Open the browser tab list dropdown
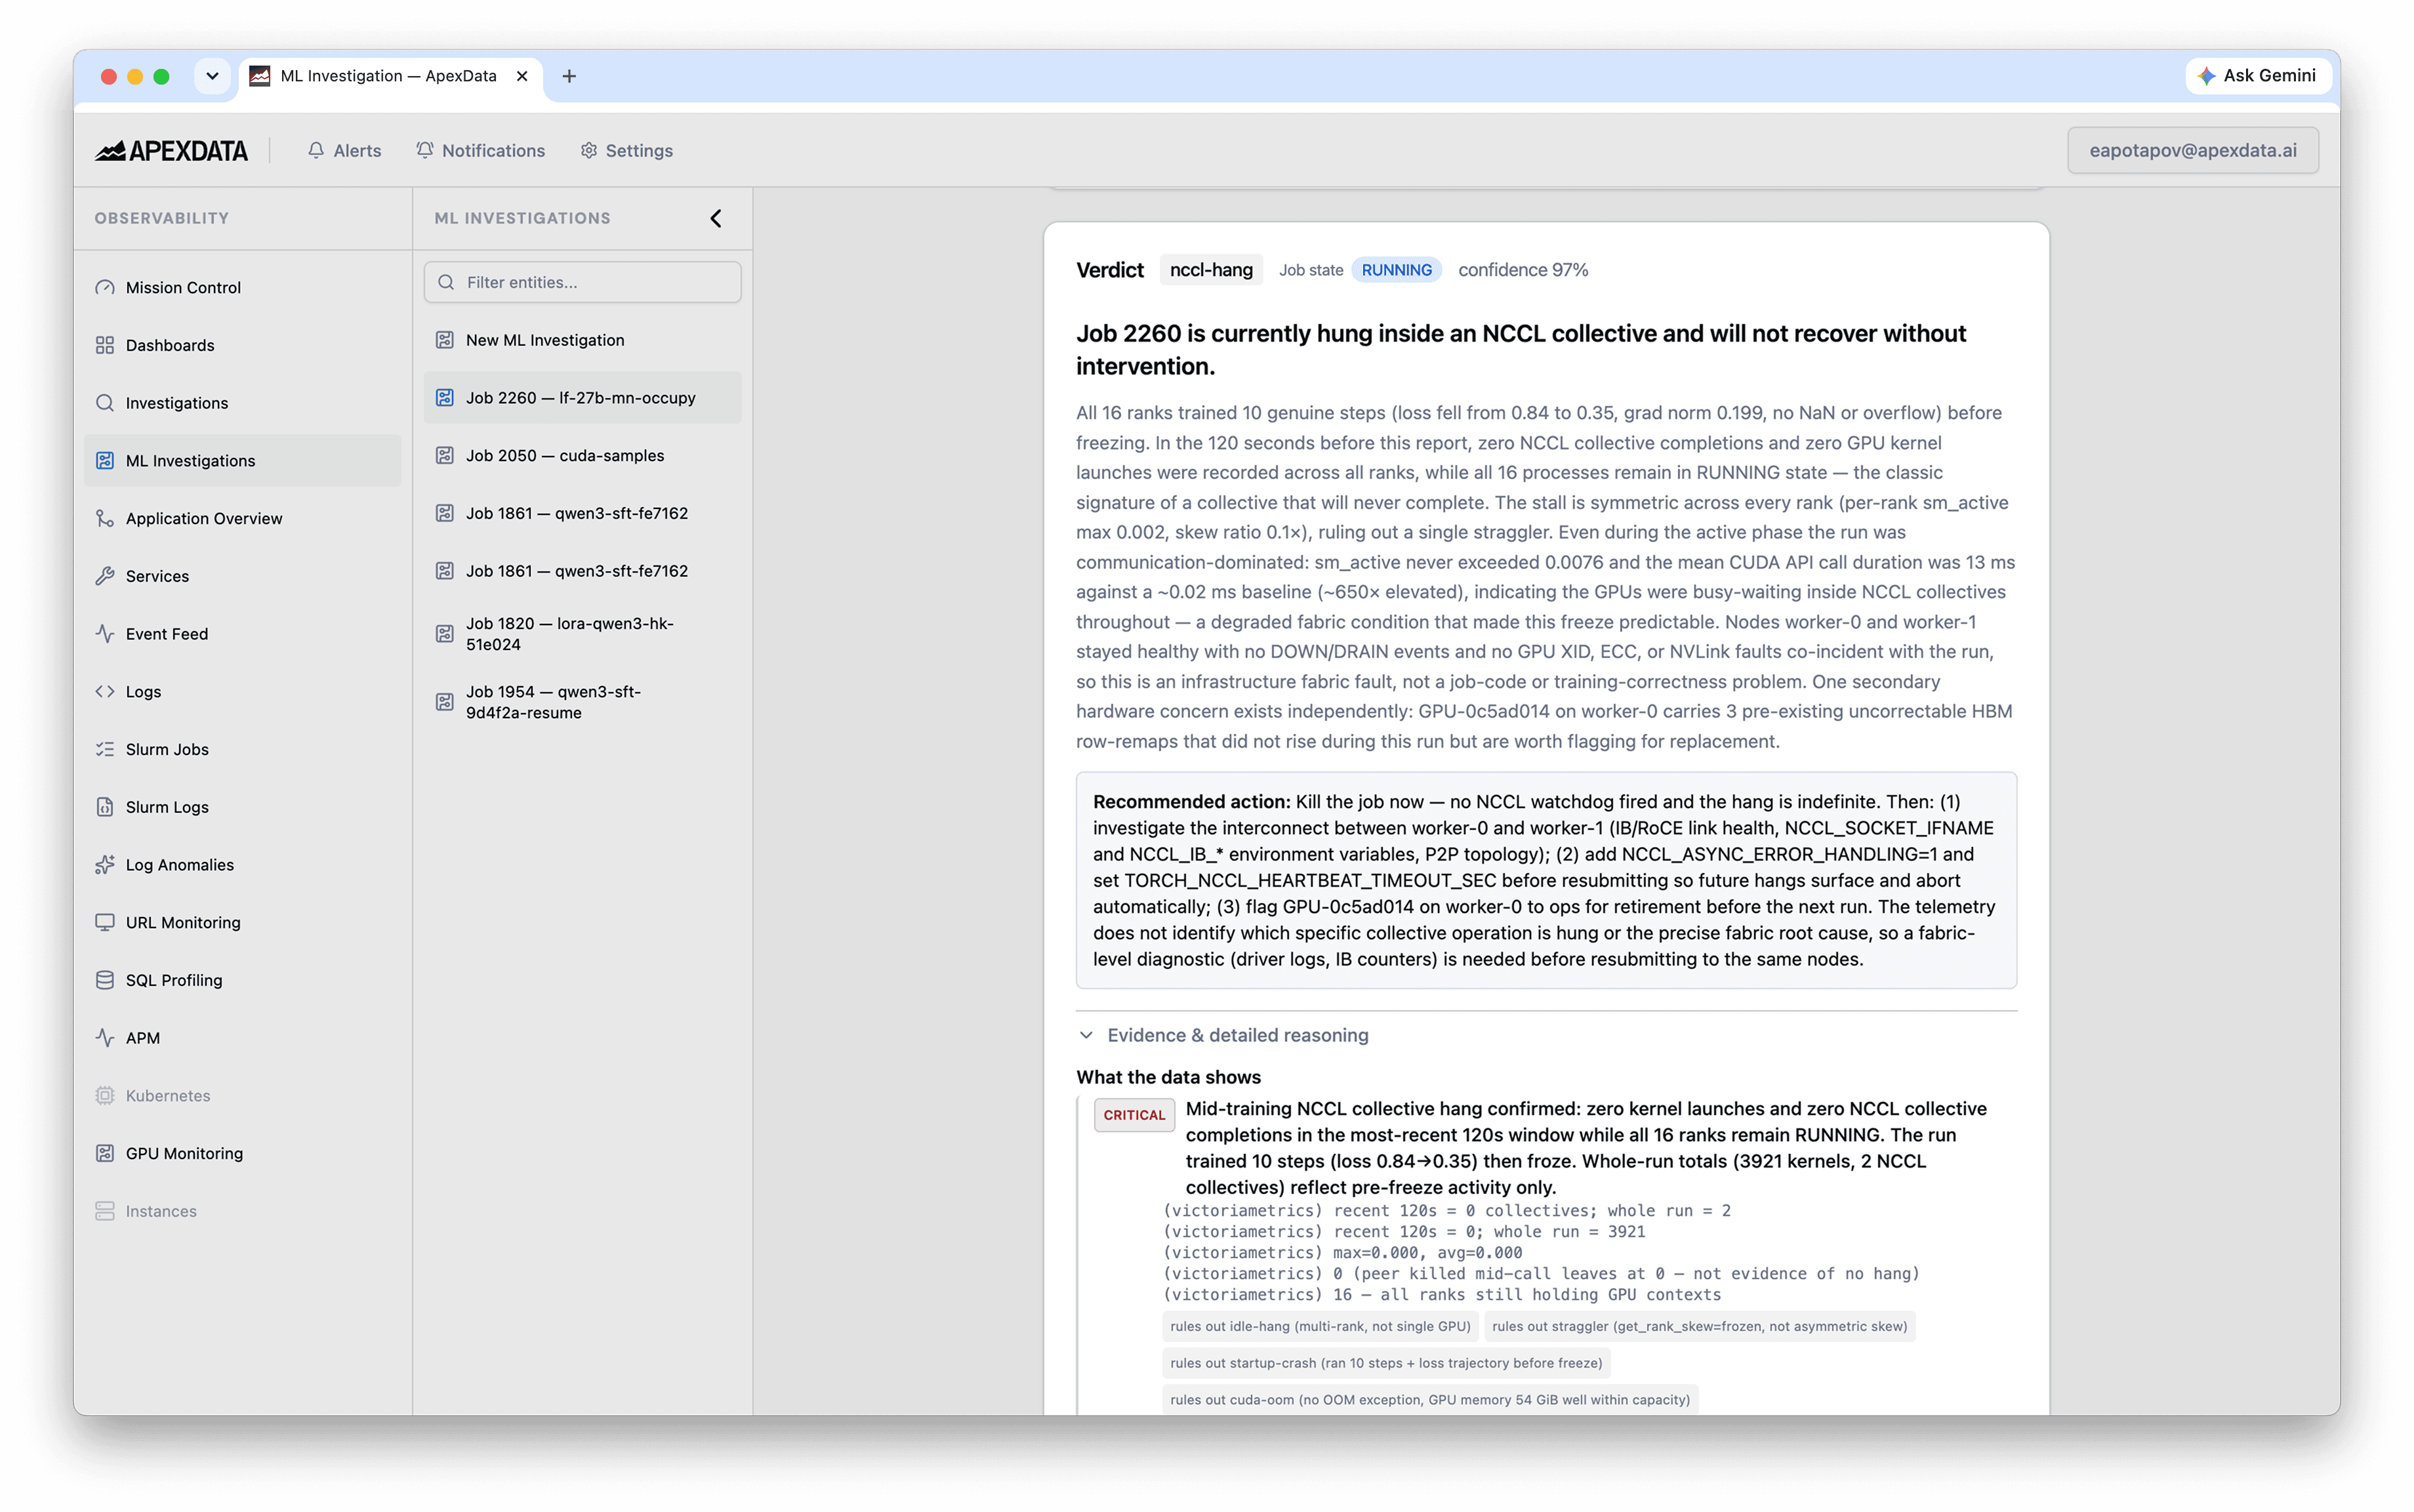Viewport: 2414px width, 1512px height. pyautogui.click(x=212, y=76)
